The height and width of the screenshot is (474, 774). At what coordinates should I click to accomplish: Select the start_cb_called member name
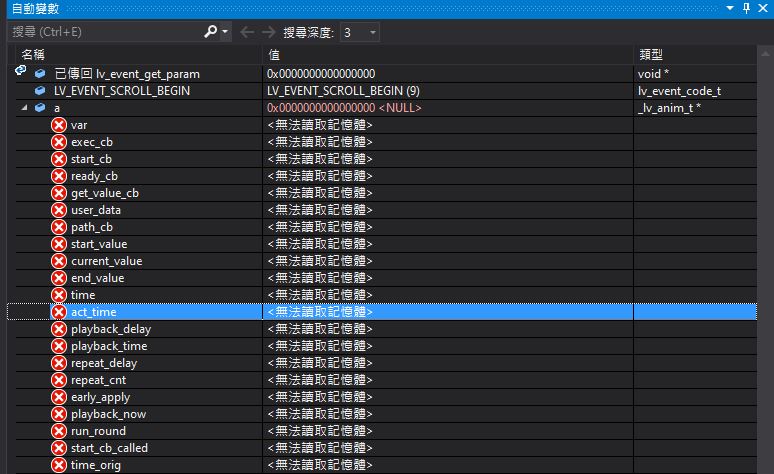pos(109,448)
